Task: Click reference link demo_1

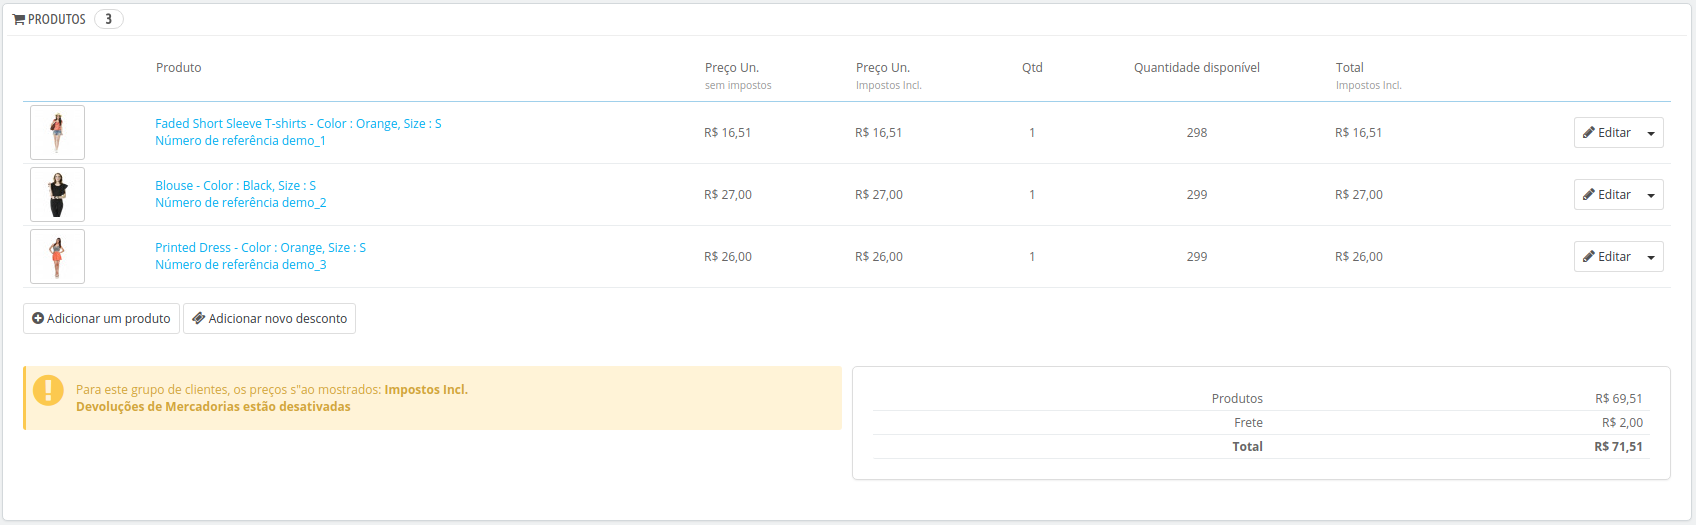Action: tap(240, 141)
